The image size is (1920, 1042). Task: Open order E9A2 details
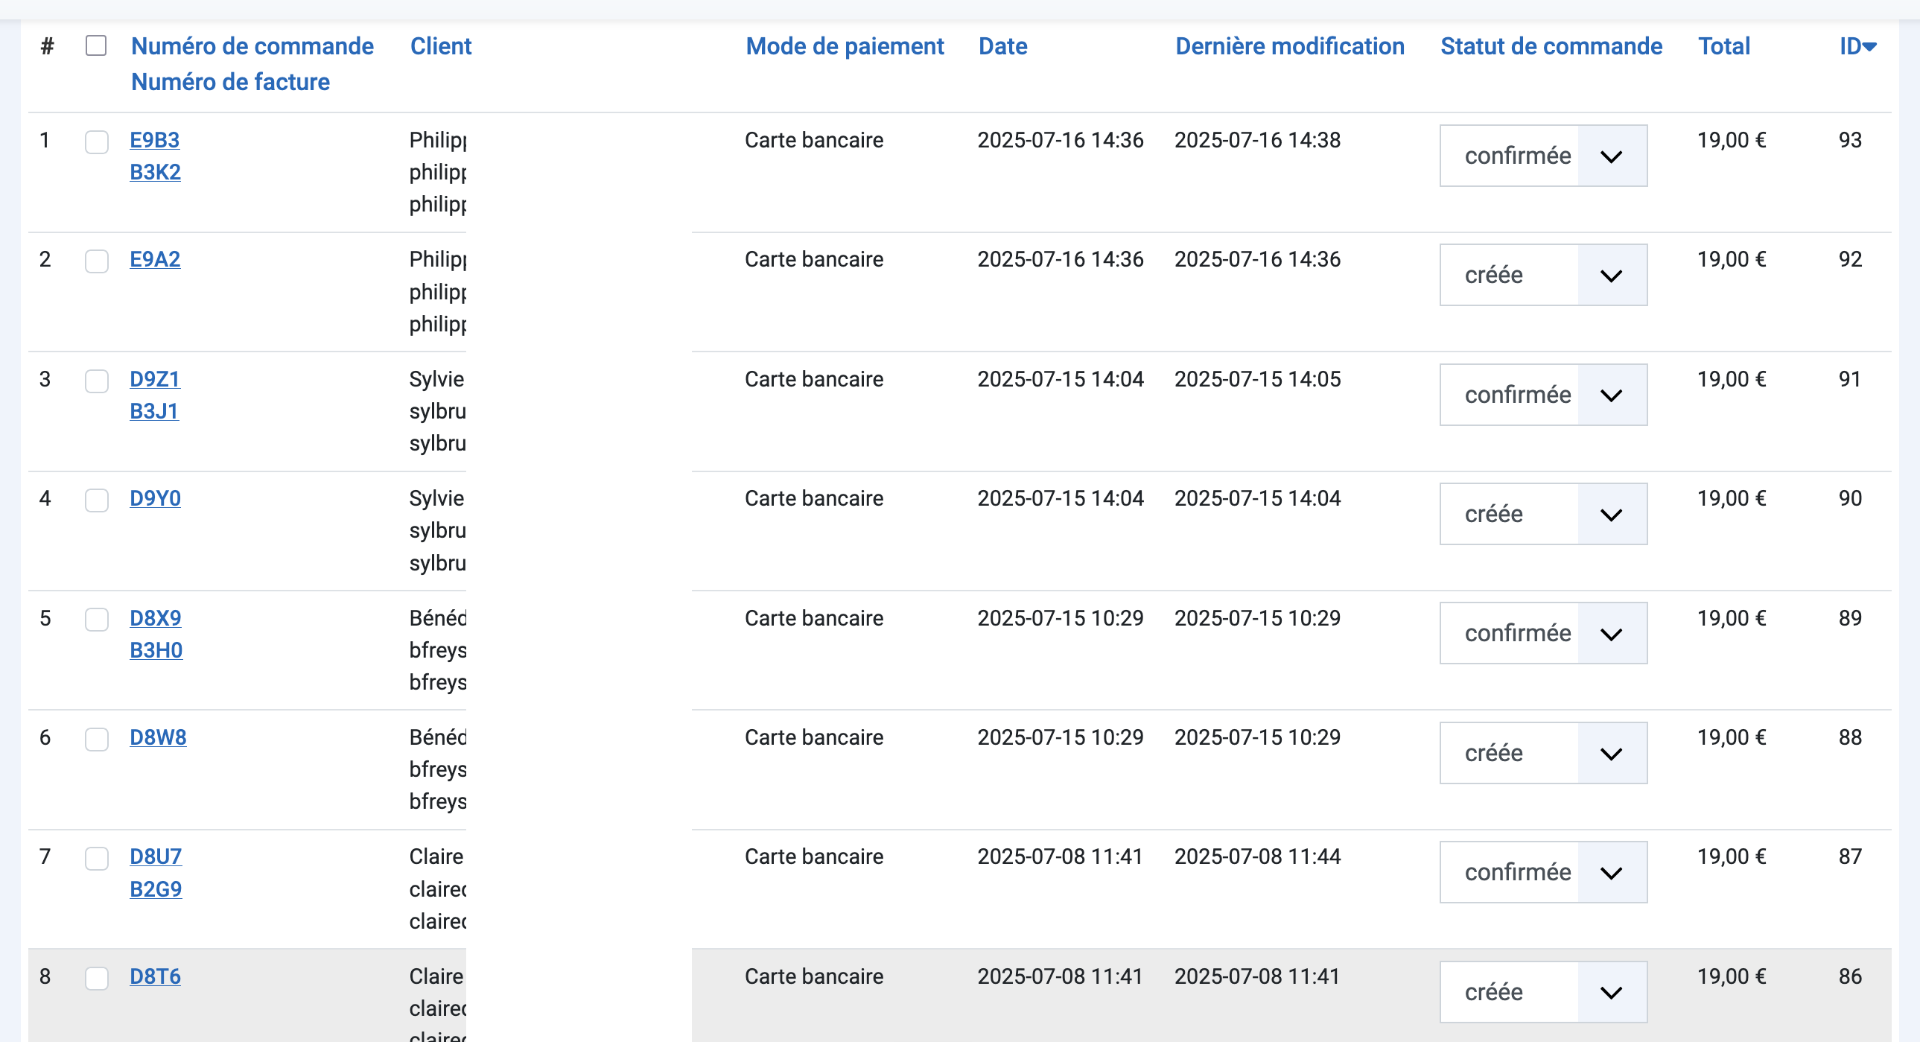[155, 260]
